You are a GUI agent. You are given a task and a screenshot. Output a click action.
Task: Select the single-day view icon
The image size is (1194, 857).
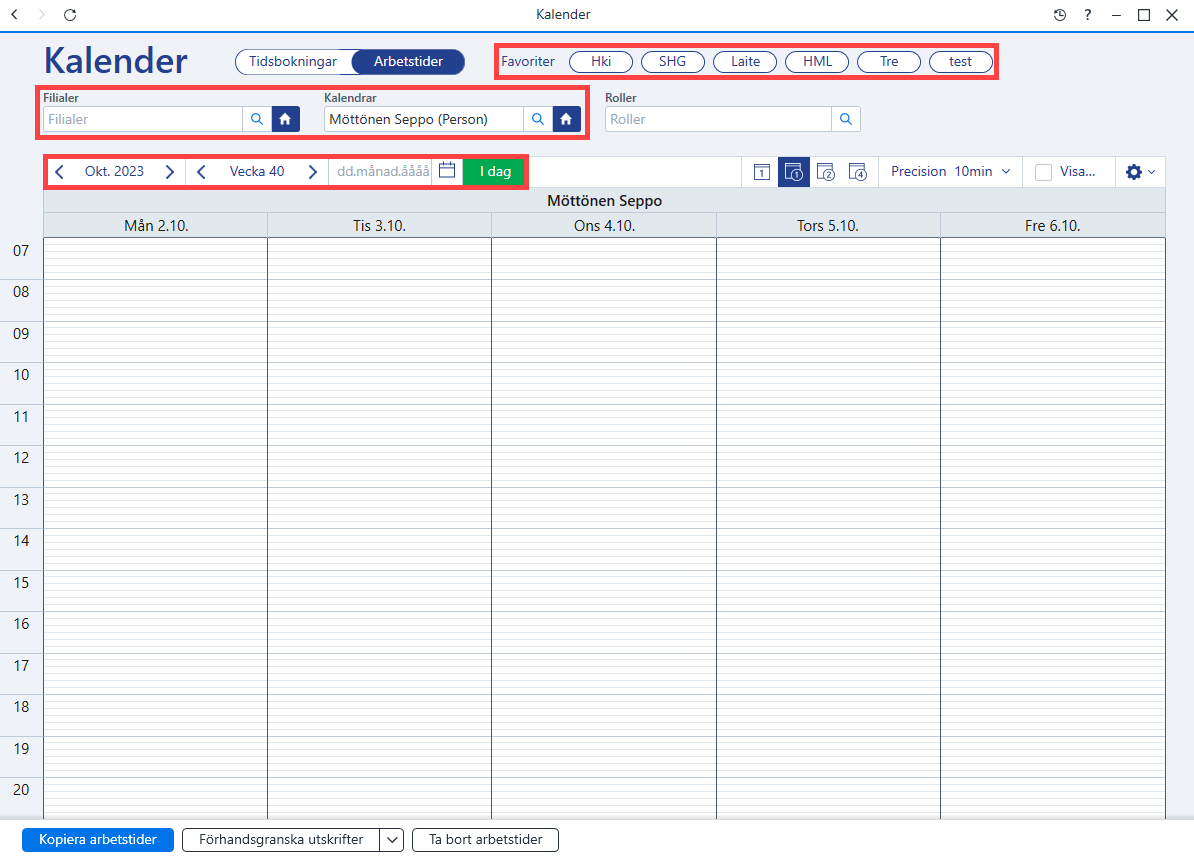(761, 172)
